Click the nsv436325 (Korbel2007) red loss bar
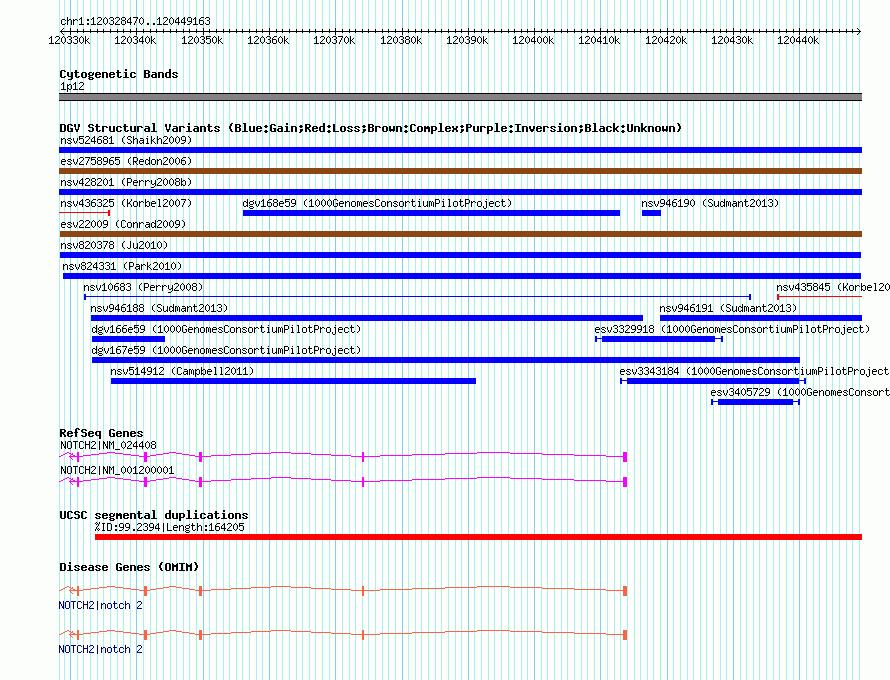 (x=85, y=213)
